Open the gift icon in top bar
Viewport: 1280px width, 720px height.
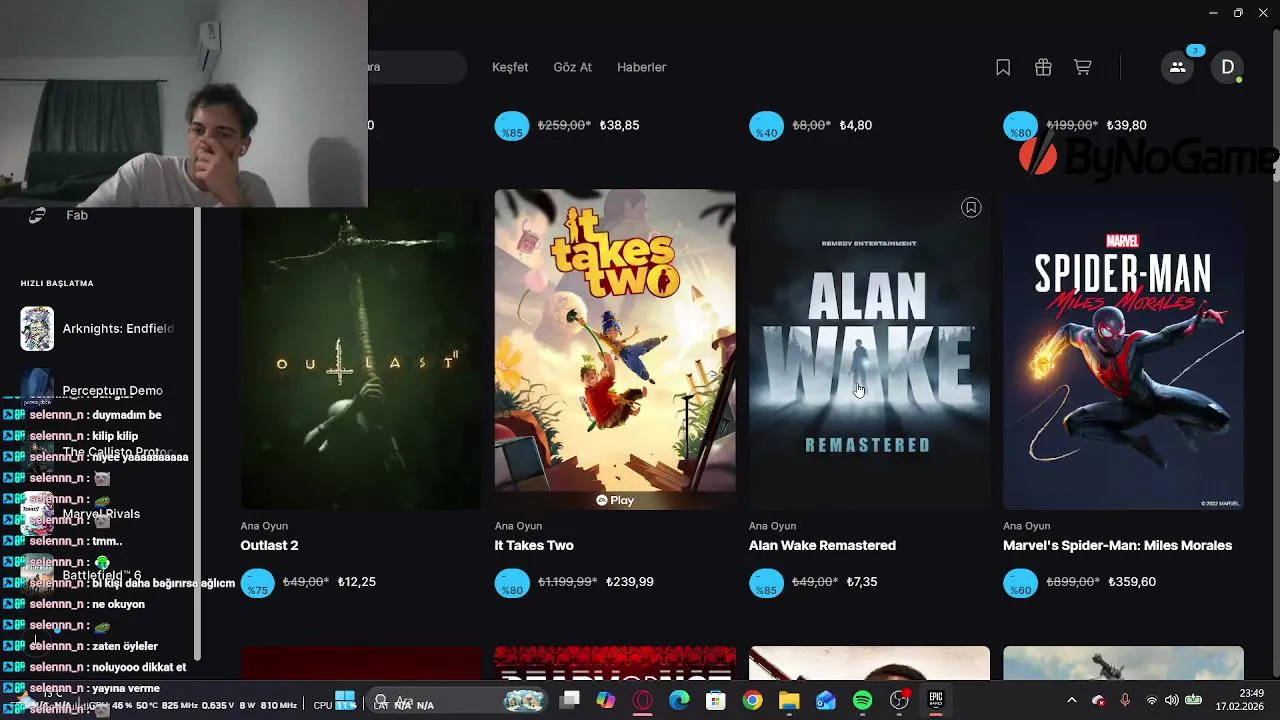pos(1043,67)
